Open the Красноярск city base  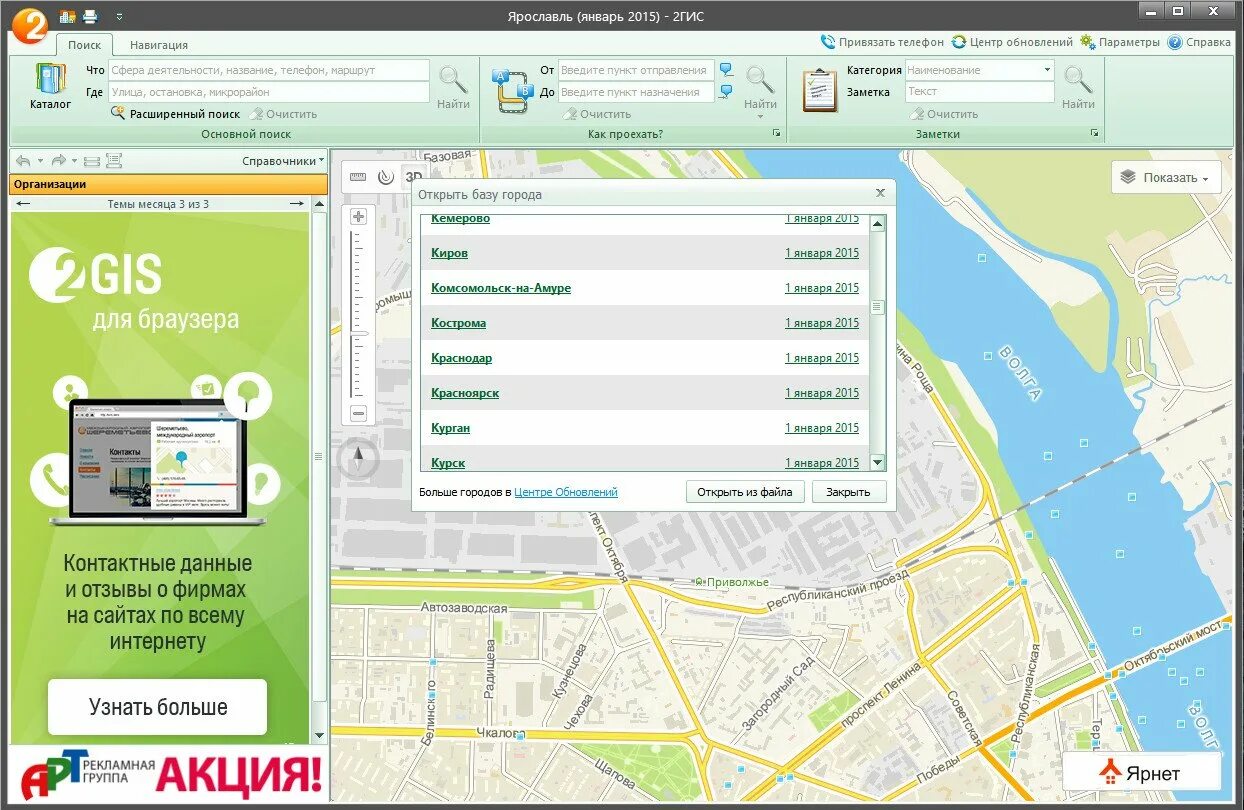465,393
